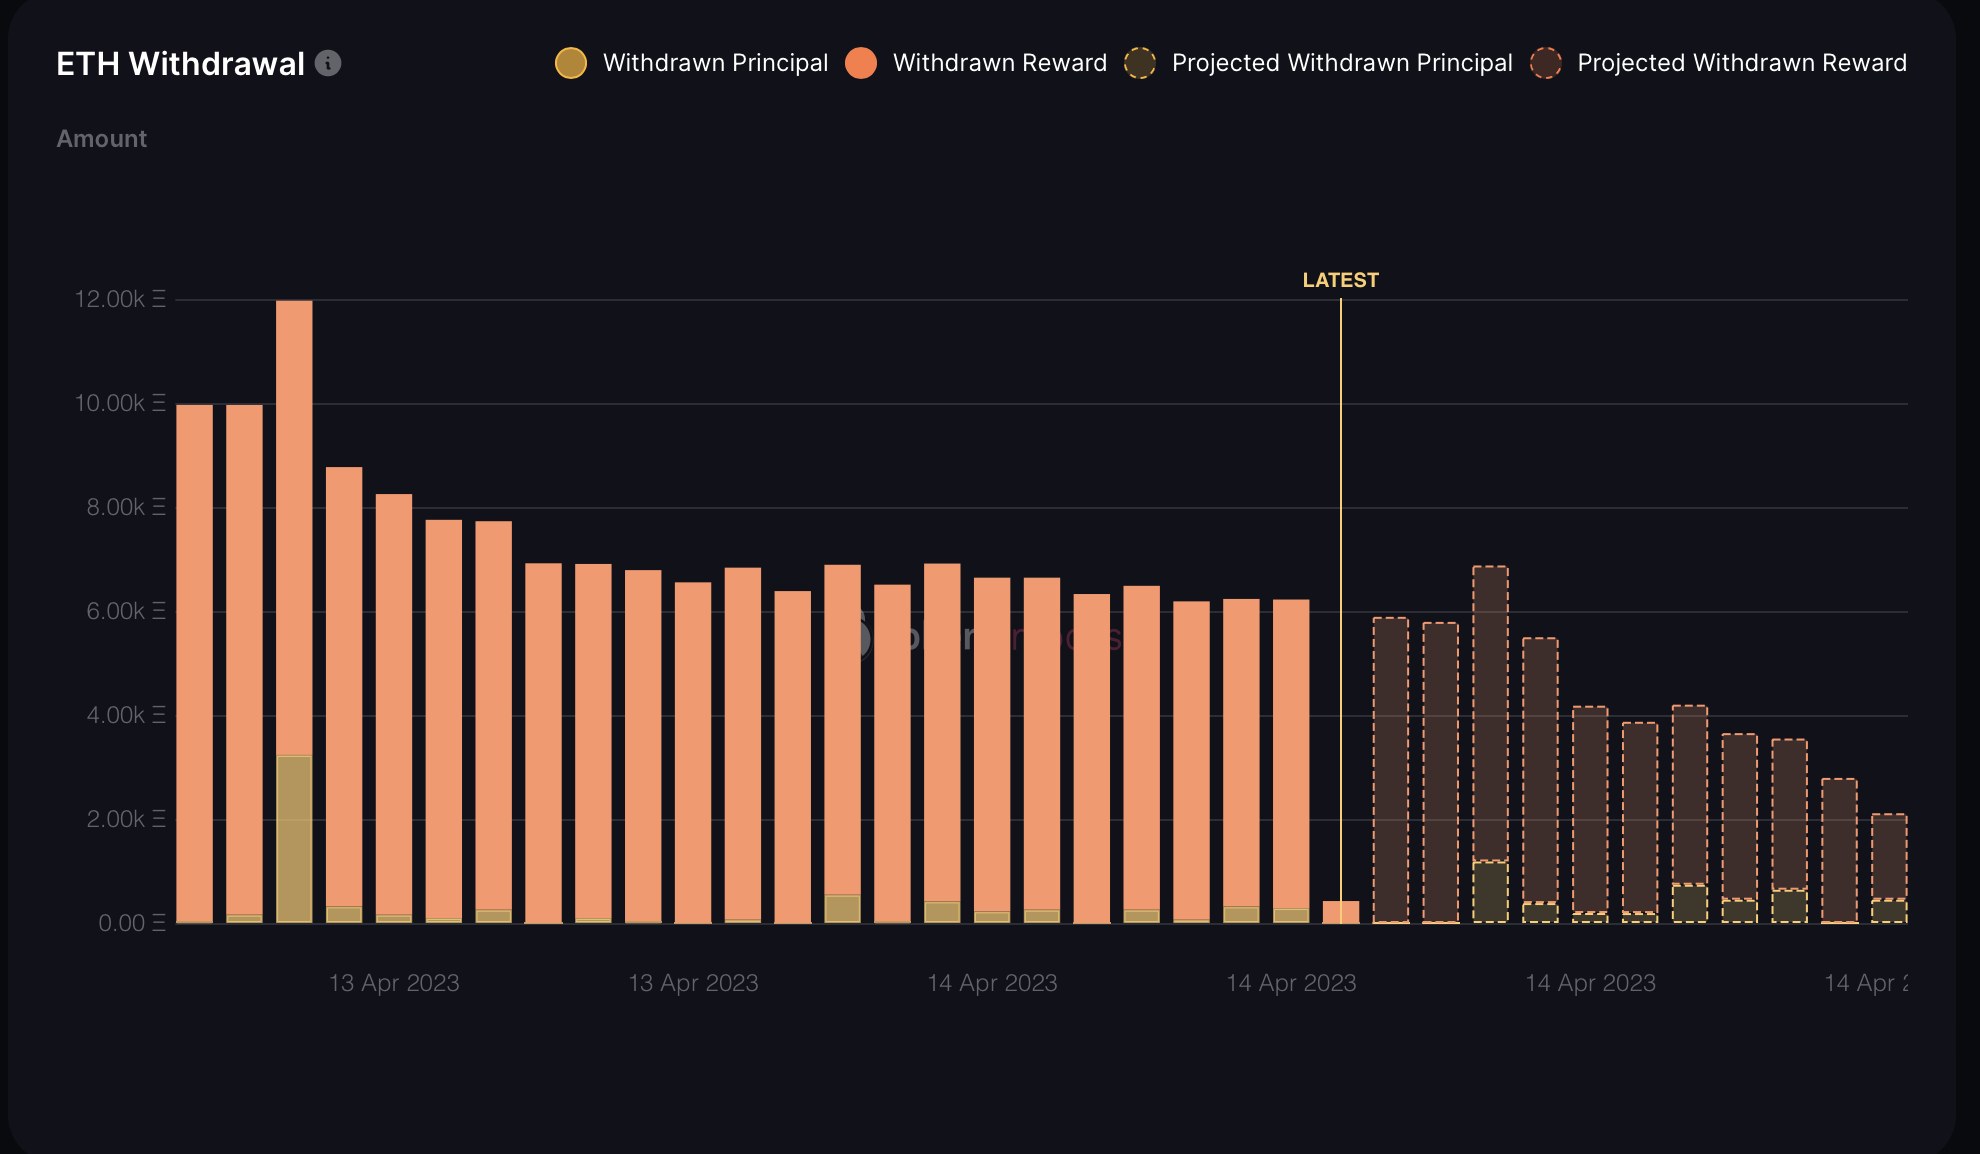This screenshot has width=1980, height=1154.
Task: Click the Withdrawn Reward orange legend circle
Action: click(x=861, y=62)
